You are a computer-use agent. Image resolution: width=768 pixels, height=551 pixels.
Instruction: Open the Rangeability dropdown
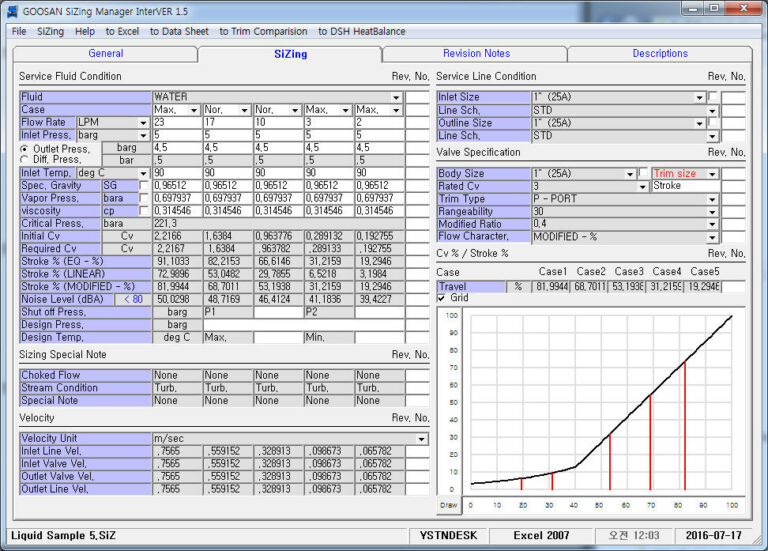[x=713, y=212]
